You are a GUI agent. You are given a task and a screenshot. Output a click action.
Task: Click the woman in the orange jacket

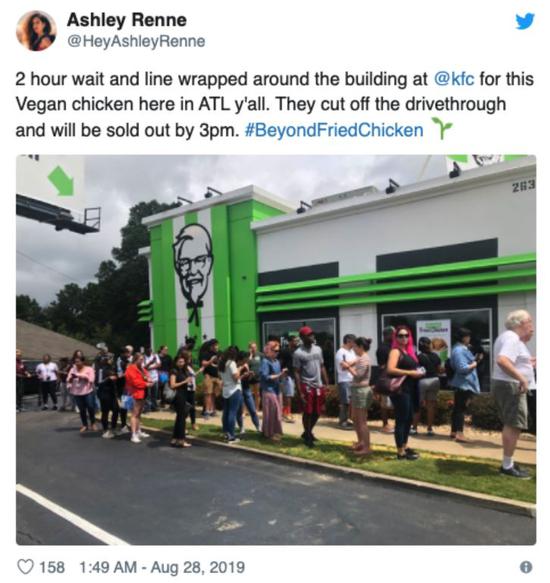136,397
